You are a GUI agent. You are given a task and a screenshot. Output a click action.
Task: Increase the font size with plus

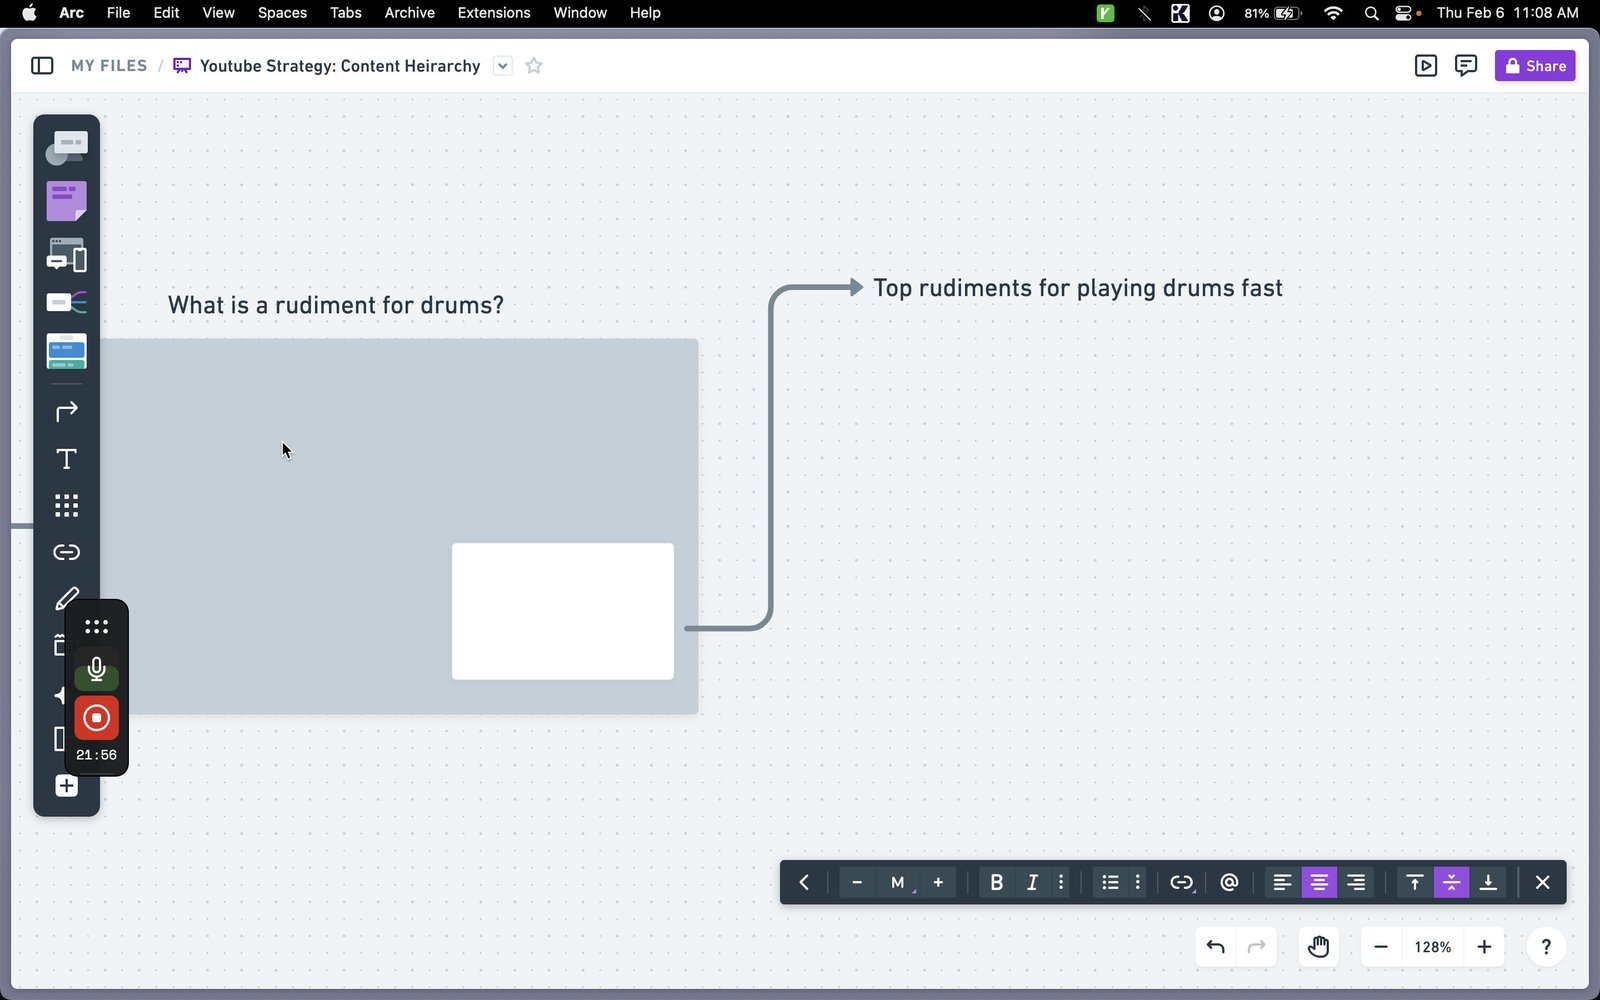(x=938, y=882)
